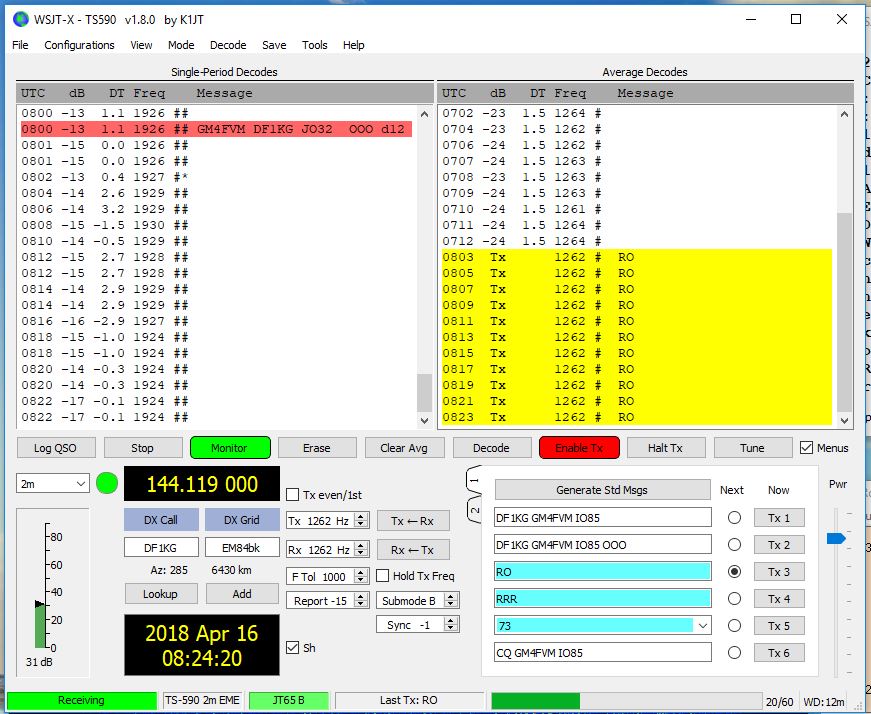Select the Next radio button for Tx 4

pyautogui.click(x=734, y=598)
